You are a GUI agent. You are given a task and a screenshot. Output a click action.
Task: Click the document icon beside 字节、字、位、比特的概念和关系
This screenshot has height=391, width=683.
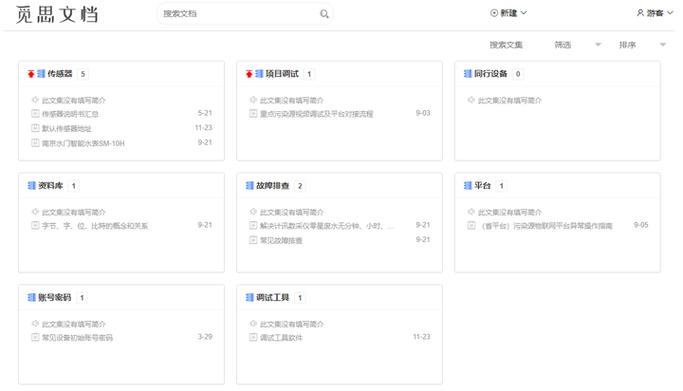click(x=35, y=226)
